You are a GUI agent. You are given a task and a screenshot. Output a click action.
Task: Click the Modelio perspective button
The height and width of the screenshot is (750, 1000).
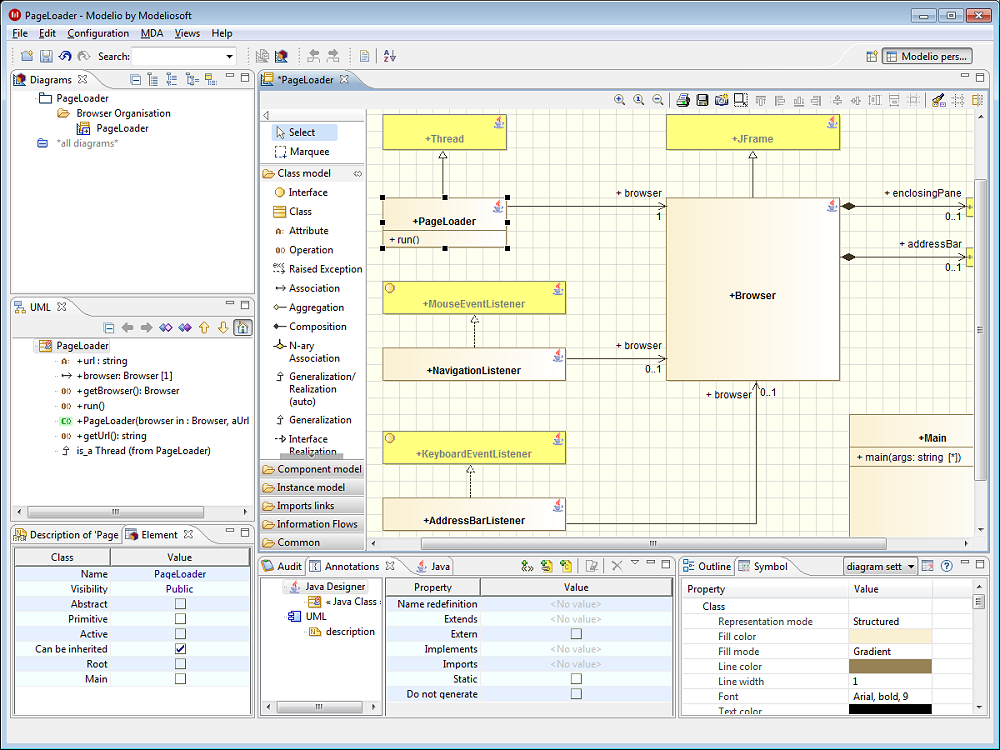(x=927, y=57)
